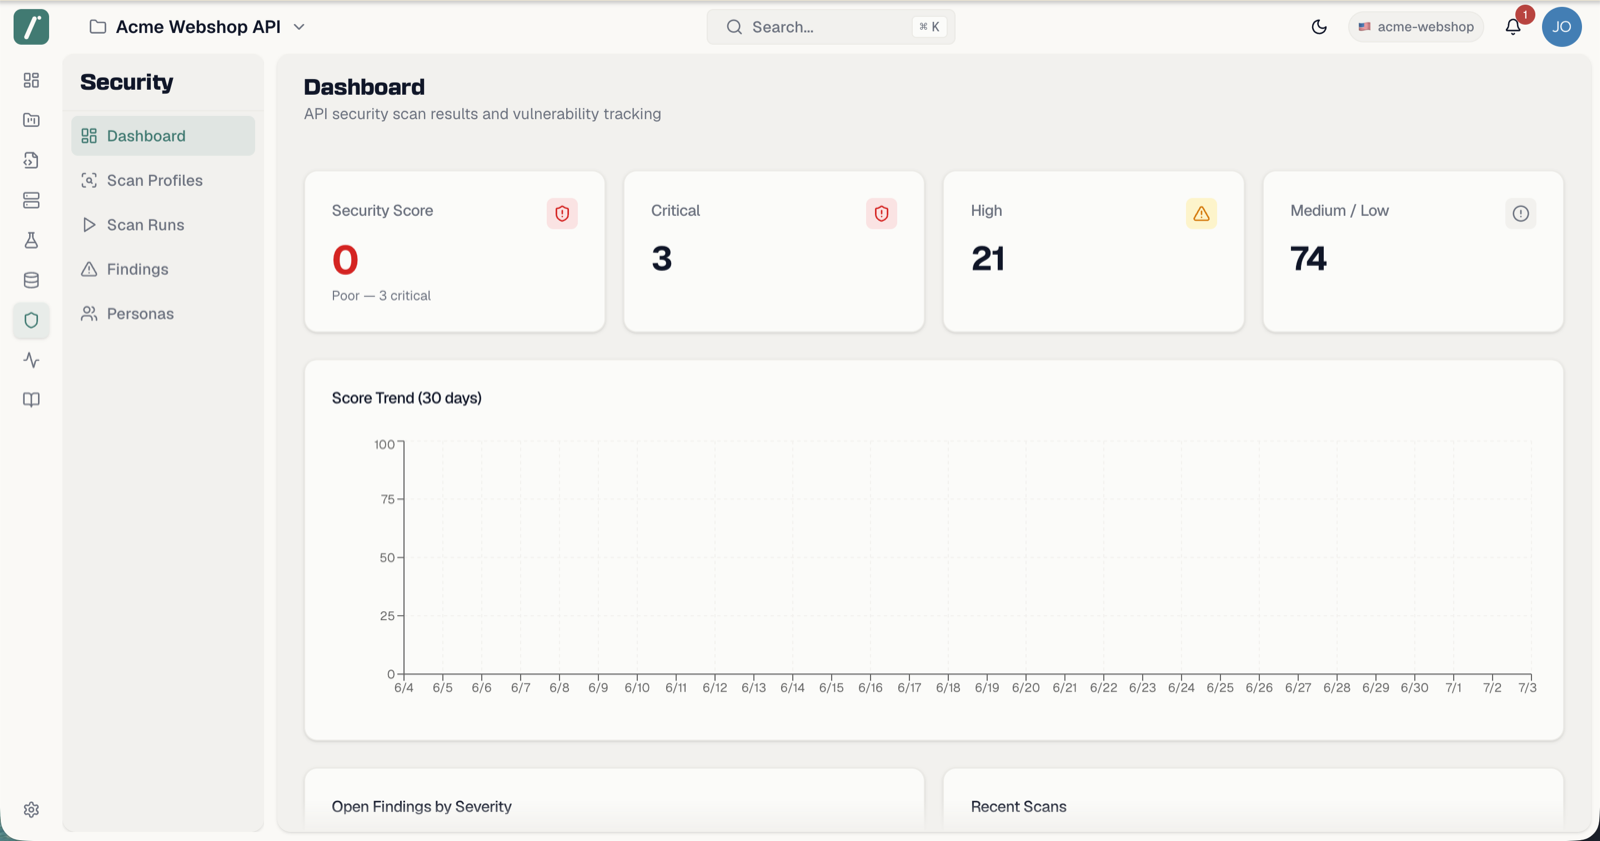Image resolution: width=1600 pixels, height=841 pixels.
Task: Focus the Search field
Action: pyautogui.click(x=831, y=27)
